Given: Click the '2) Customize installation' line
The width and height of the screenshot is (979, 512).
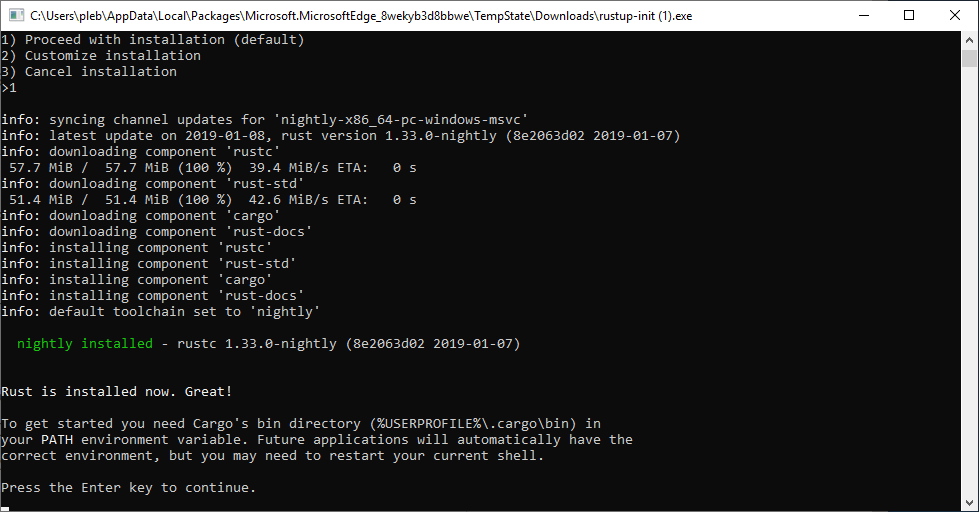Looking at the screenshot, I should [101, 56].
